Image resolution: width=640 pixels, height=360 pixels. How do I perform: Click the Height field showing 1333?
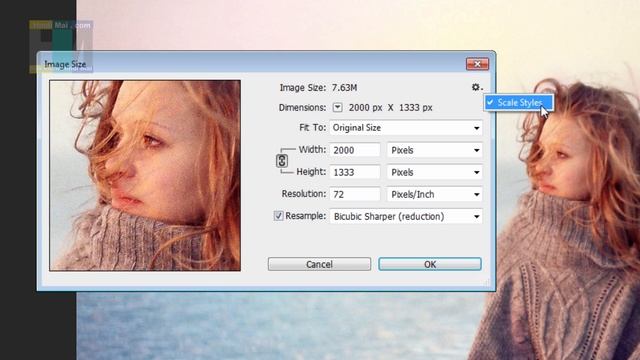pyautogui.click(x=355, y=172)
